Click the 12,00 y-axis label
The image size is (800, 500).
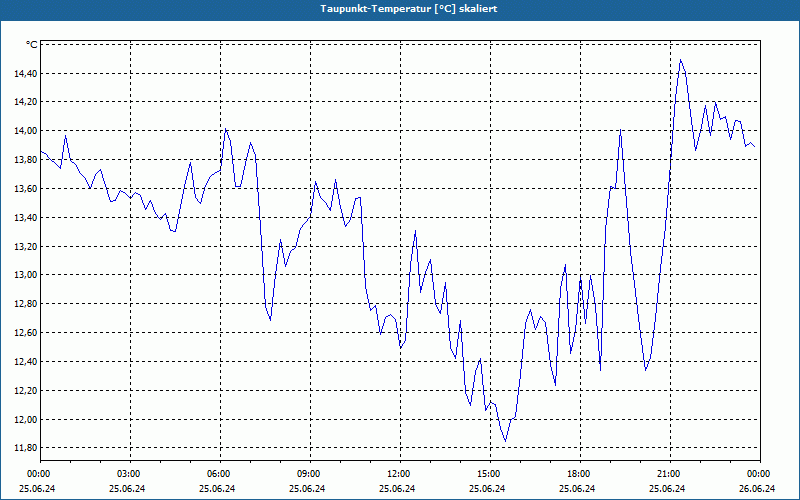click(x=25, y=419)
